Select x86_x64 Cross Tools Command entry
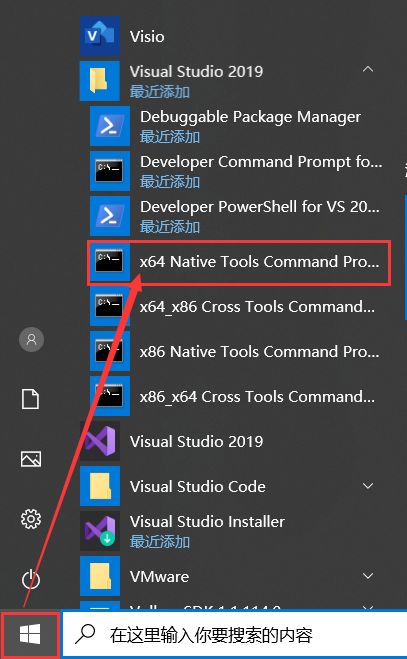407x659 pixels. coord(240,396)
